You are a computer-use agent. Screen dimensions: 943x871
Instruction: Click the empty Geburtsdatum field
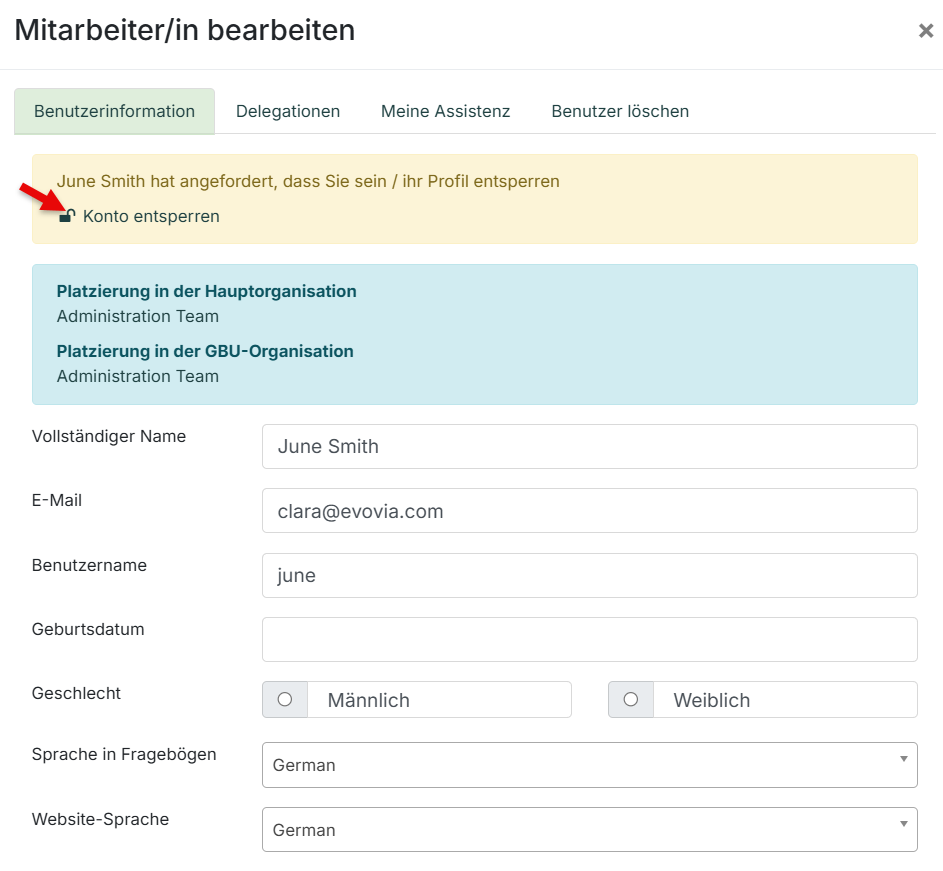[589, 639]
